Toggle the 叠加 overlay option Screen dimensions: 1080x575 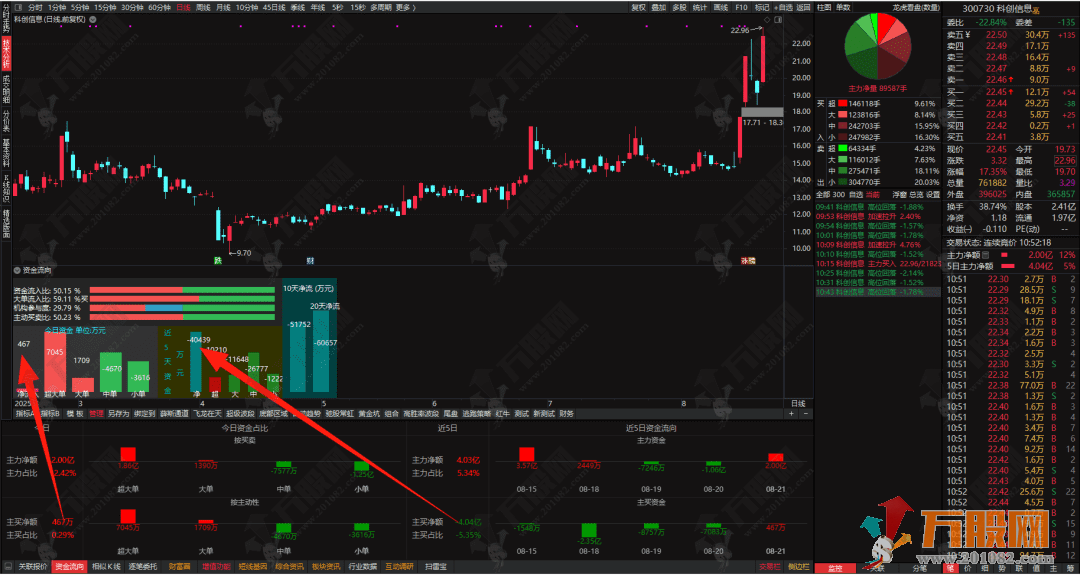[x=658, y=7]
